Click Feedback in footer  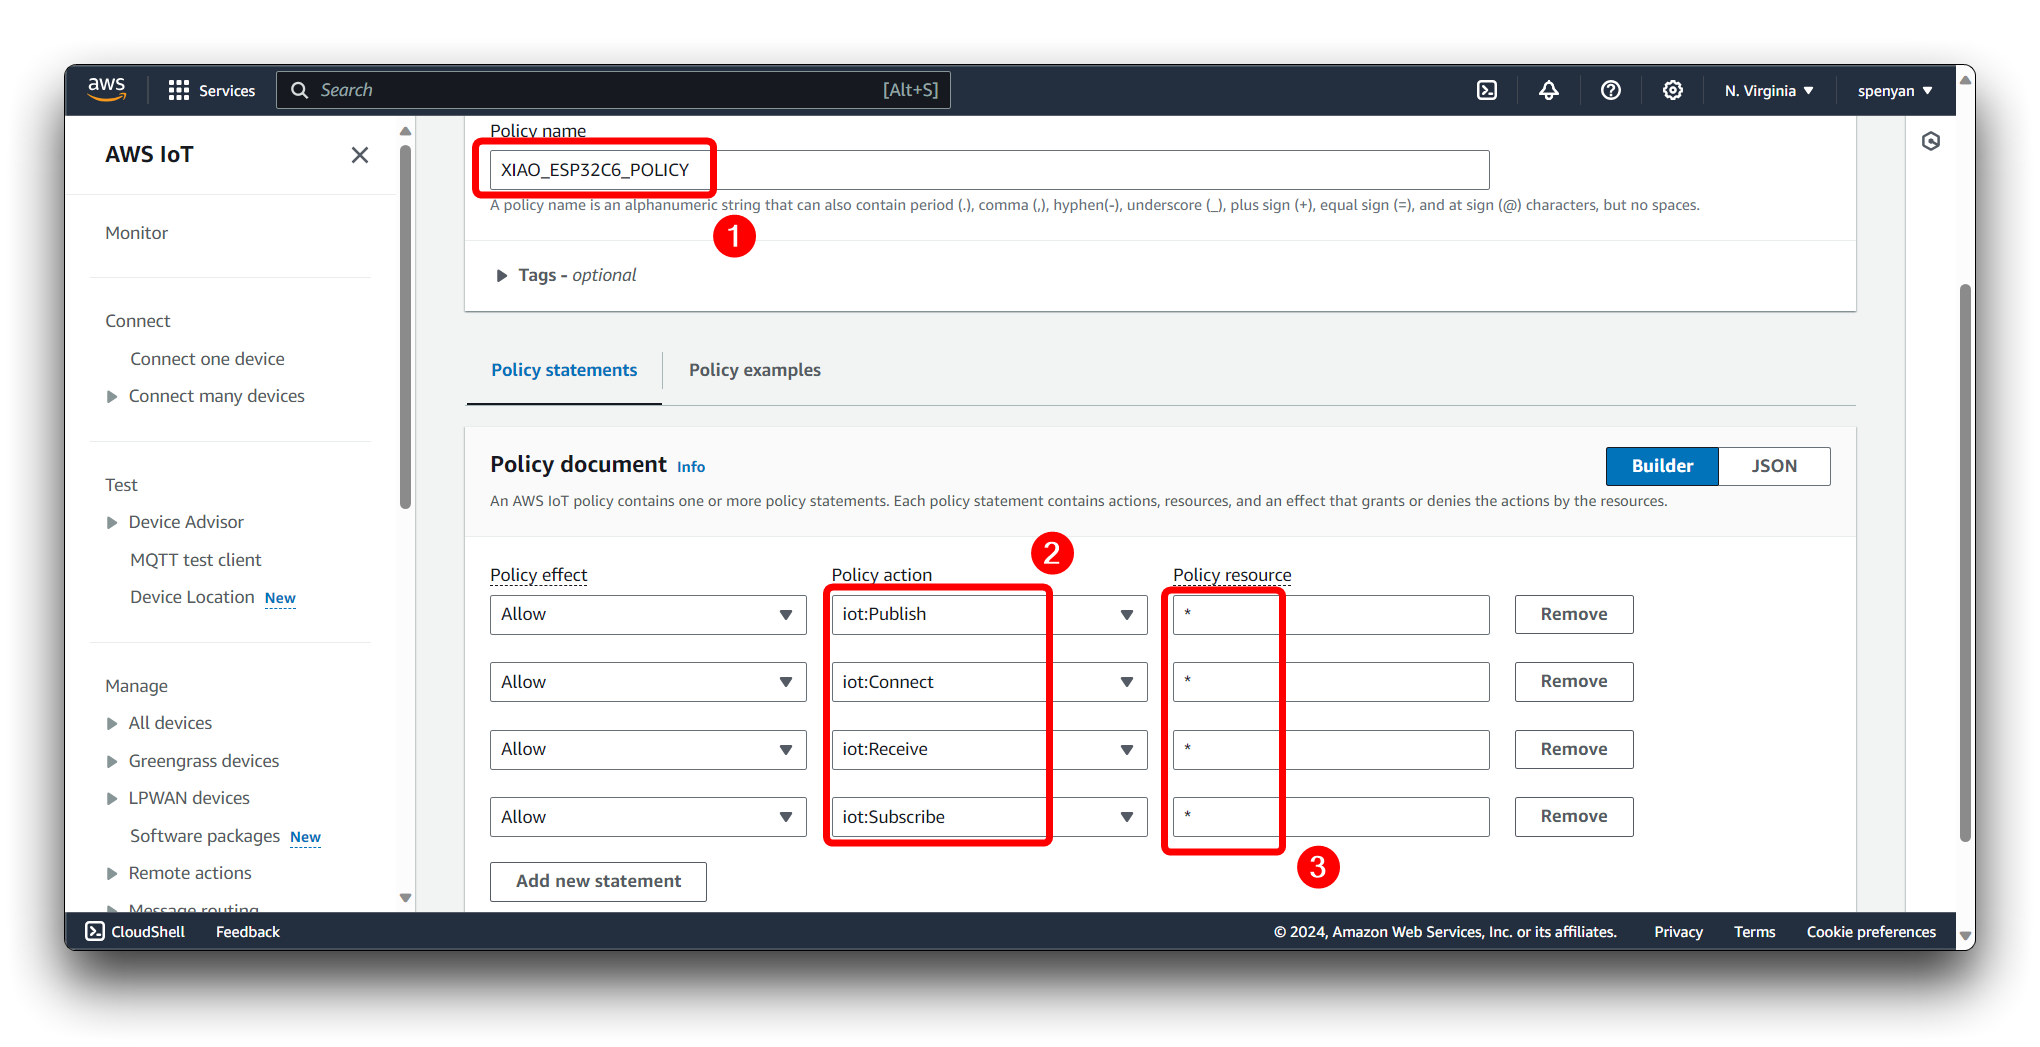point(248,931)
